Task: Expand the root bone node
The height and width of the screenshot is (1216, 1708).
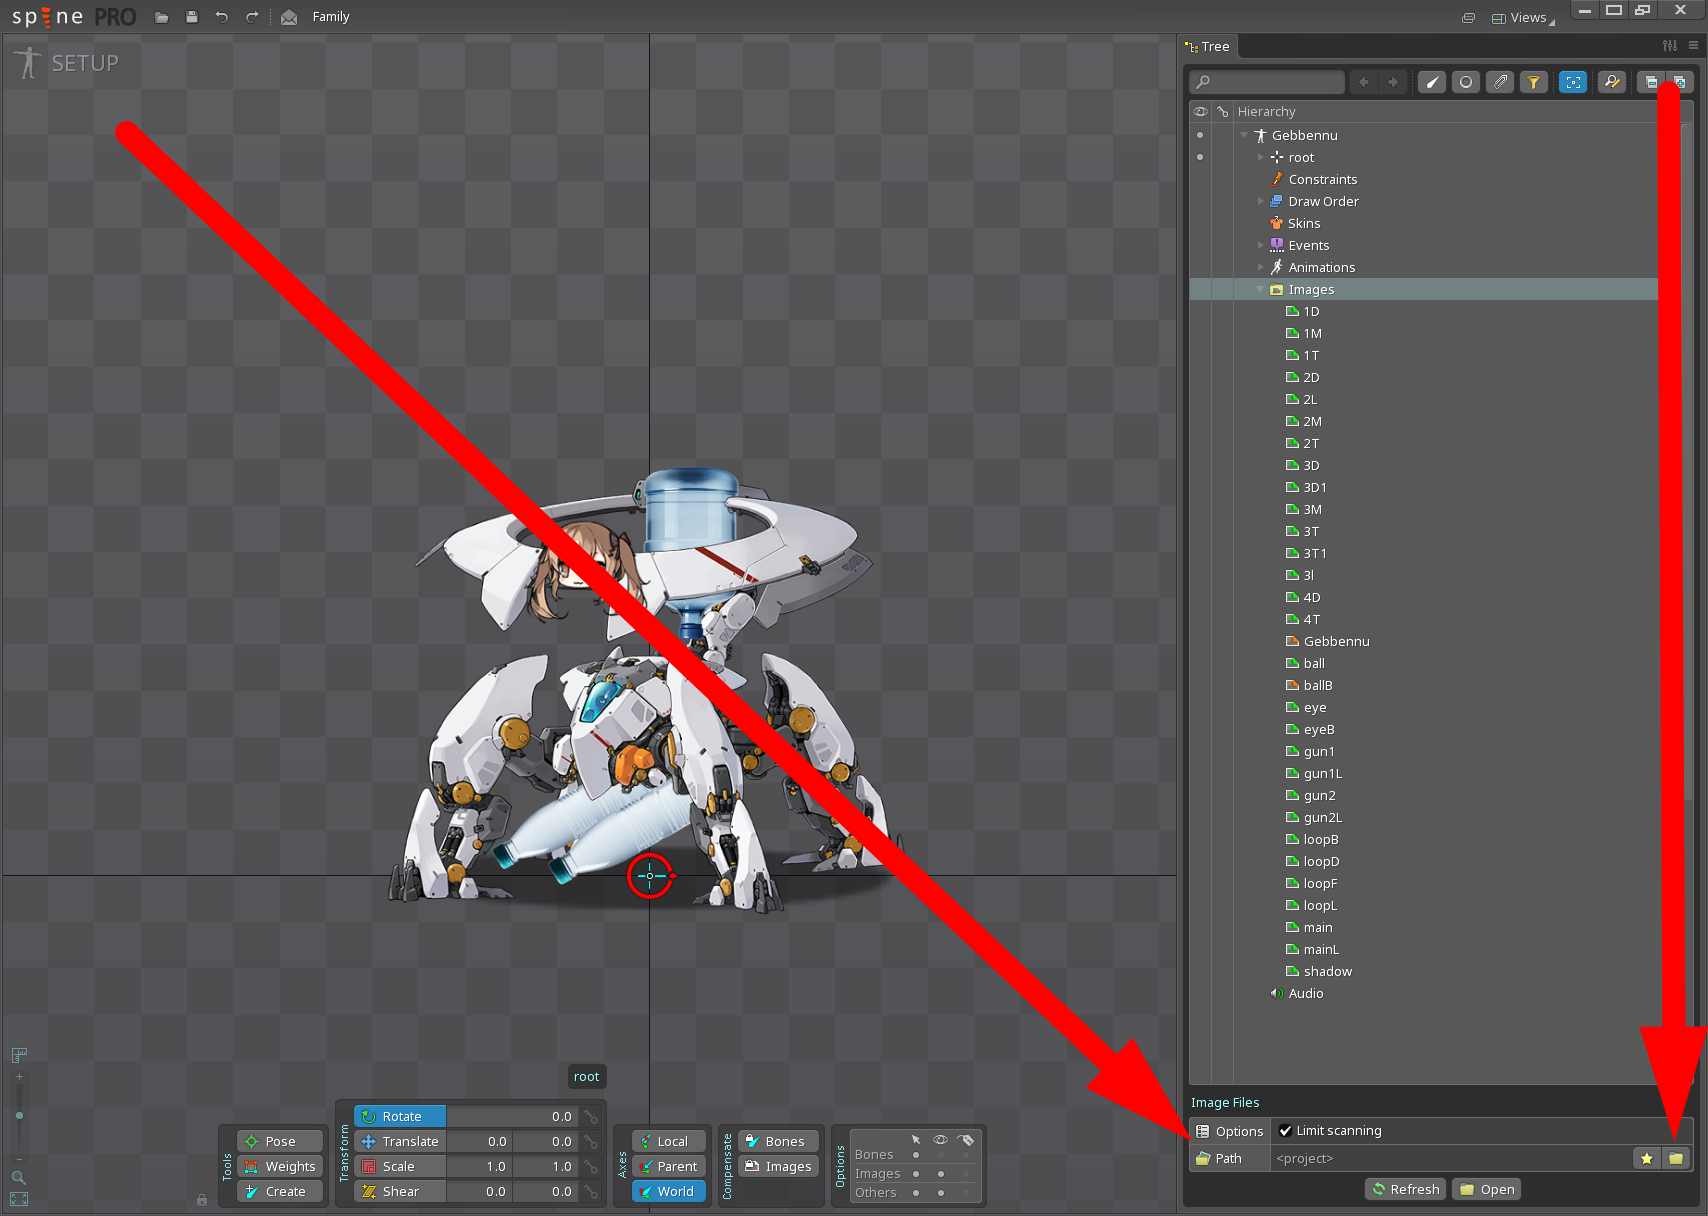Action: 1260,157
